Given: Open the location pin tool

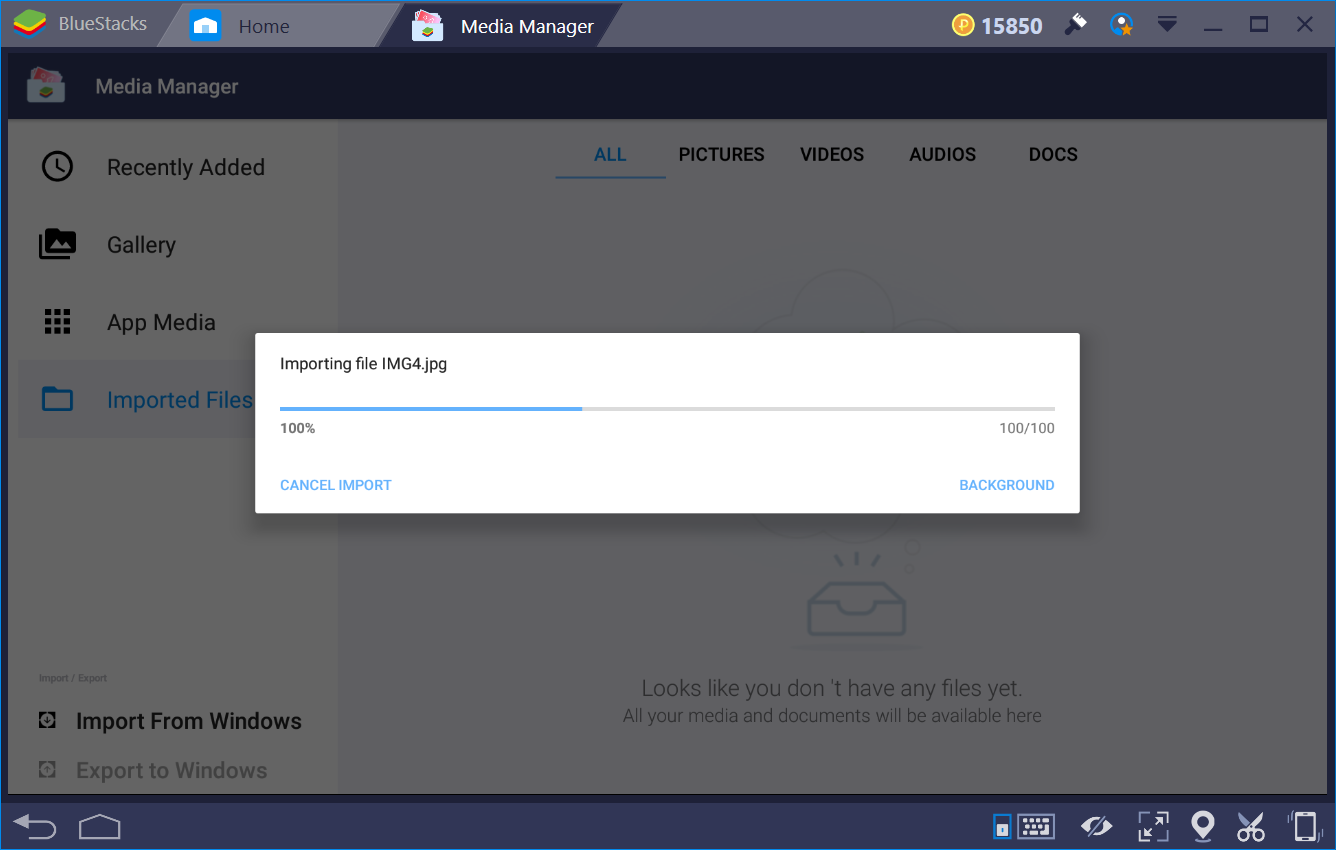Looking at the screenshot, I should coord(1203,826).
